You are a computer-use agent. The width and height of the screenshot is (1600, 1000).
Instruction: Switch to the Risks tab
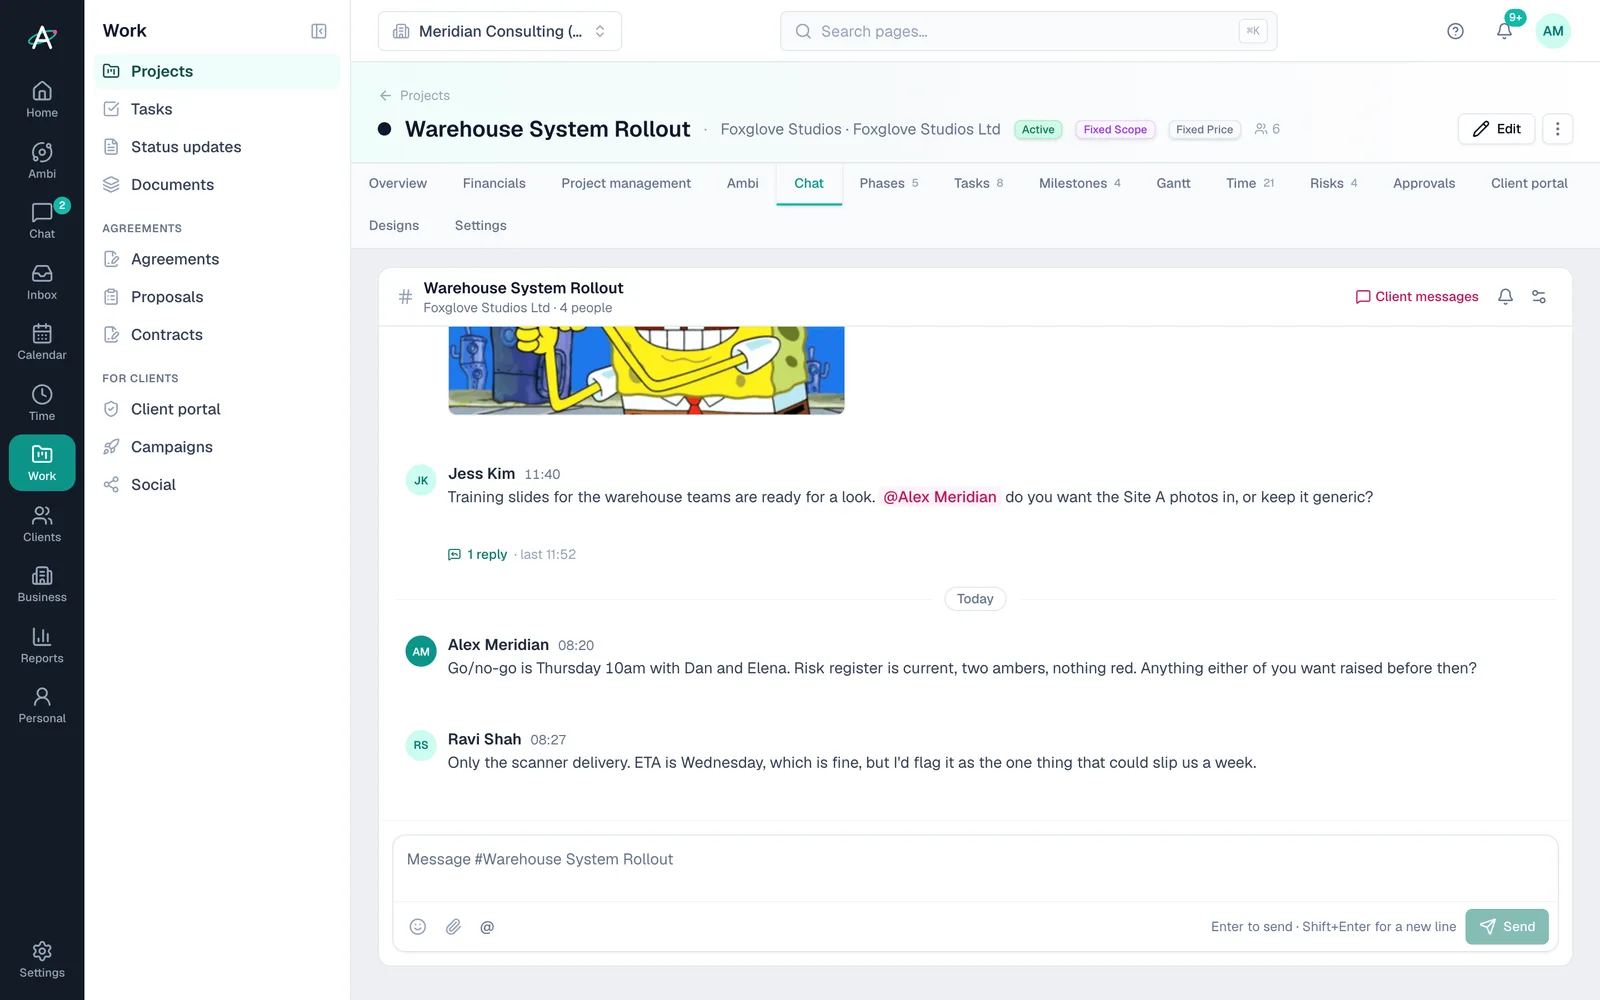pyautogui.click(x=1334, y=183)
